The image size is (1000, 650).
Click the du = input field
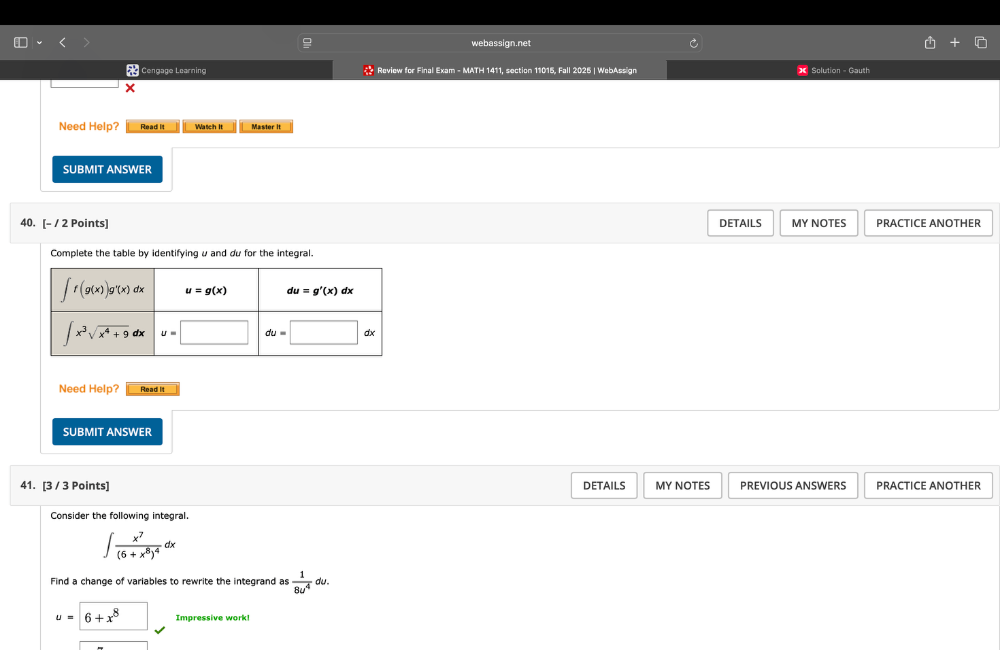[324, 332]
